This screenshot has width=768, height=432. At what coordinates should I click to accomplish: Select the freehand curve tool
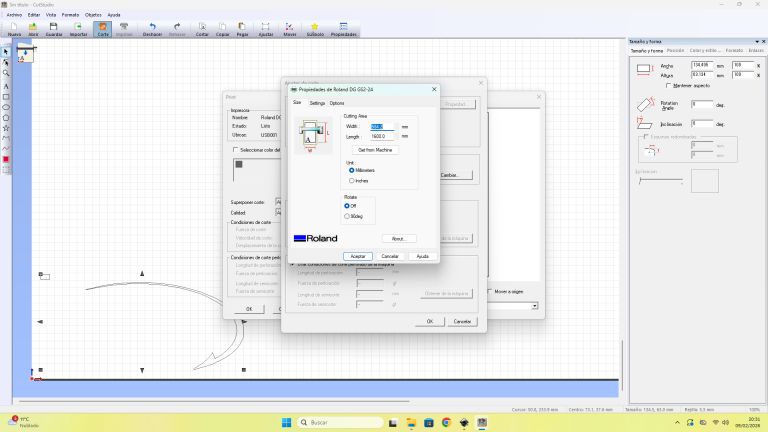click(6, 148)
